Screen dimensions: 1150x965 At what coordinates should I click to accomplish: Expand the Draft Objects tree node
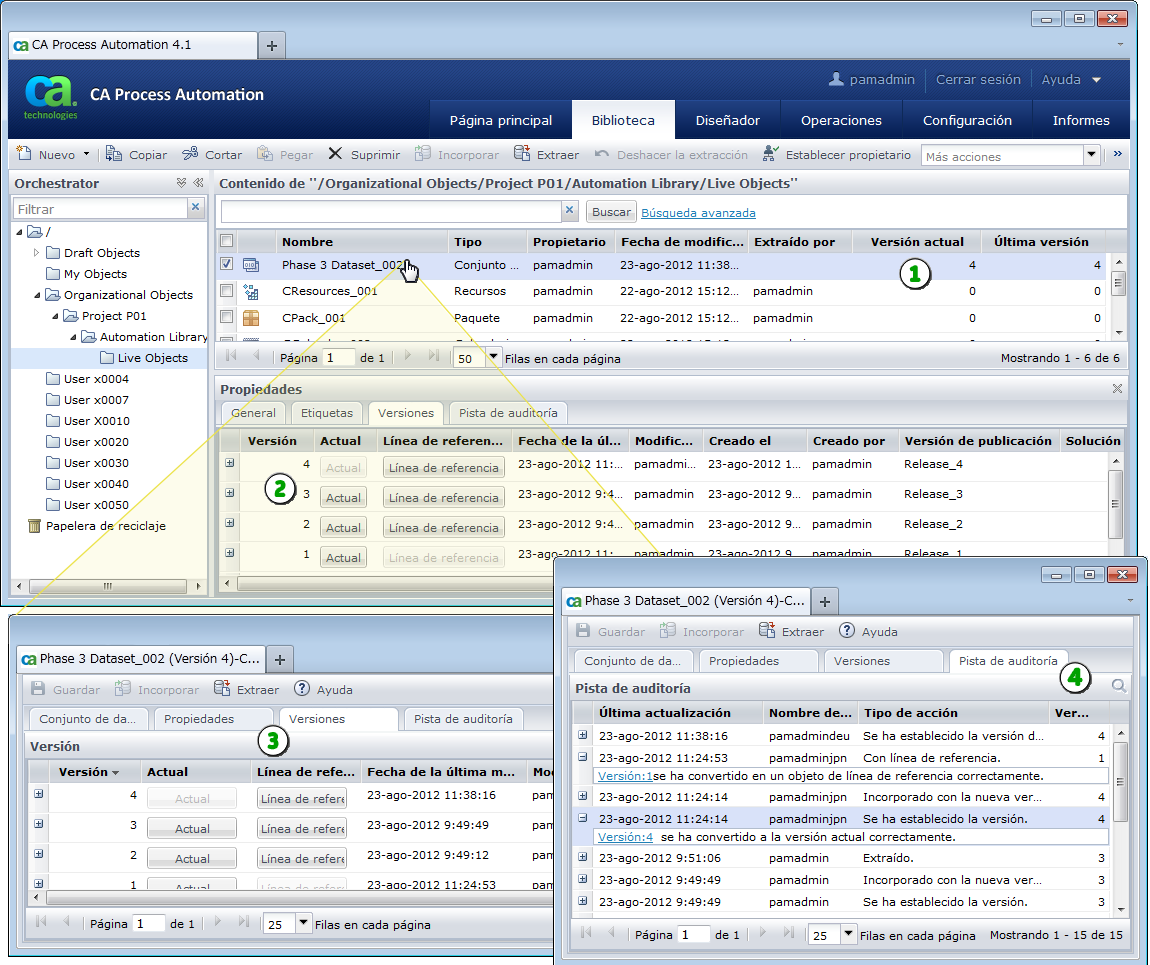coord(37,253)
